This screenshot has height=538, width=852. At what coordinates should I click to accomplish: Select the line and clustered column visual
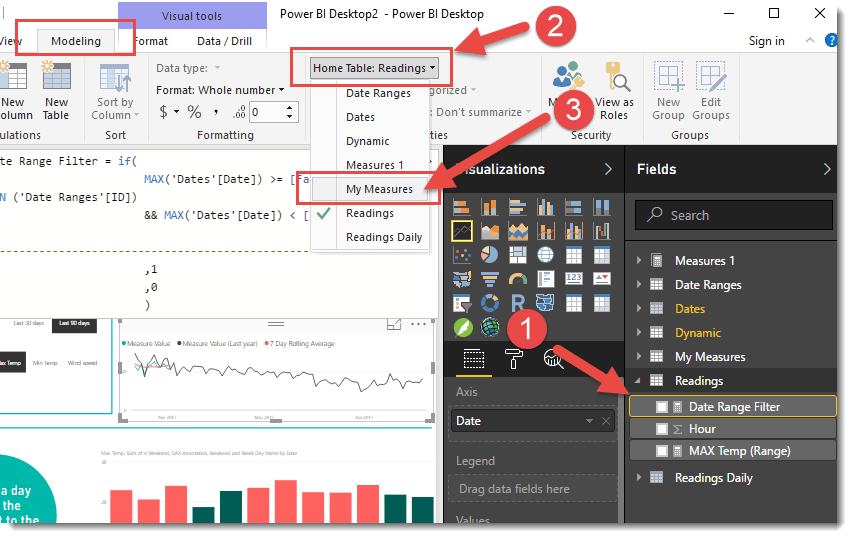574,231
